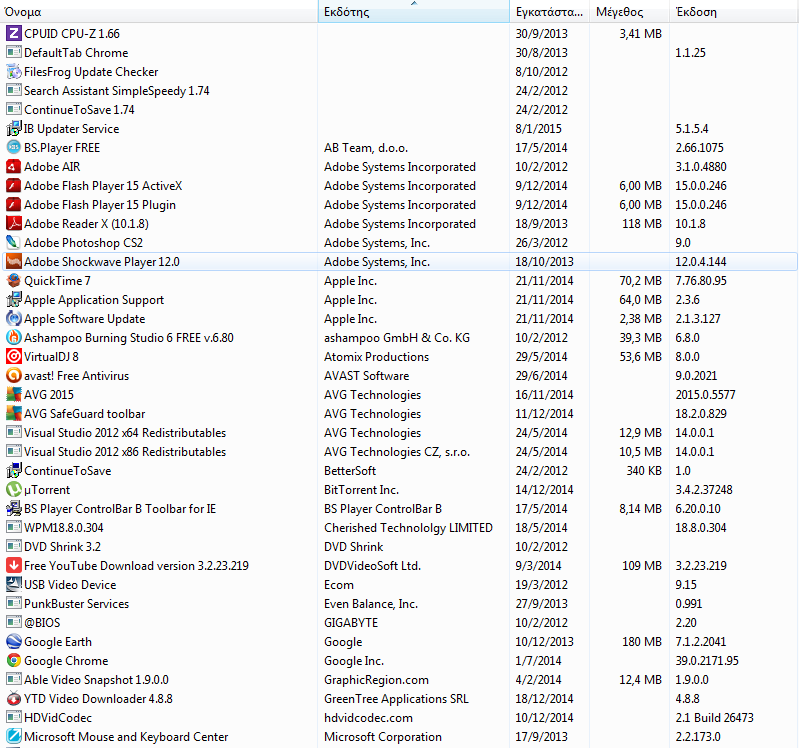The image size is (799, 748).
Task: Click the USB Video Device icon
Action: 14,585
